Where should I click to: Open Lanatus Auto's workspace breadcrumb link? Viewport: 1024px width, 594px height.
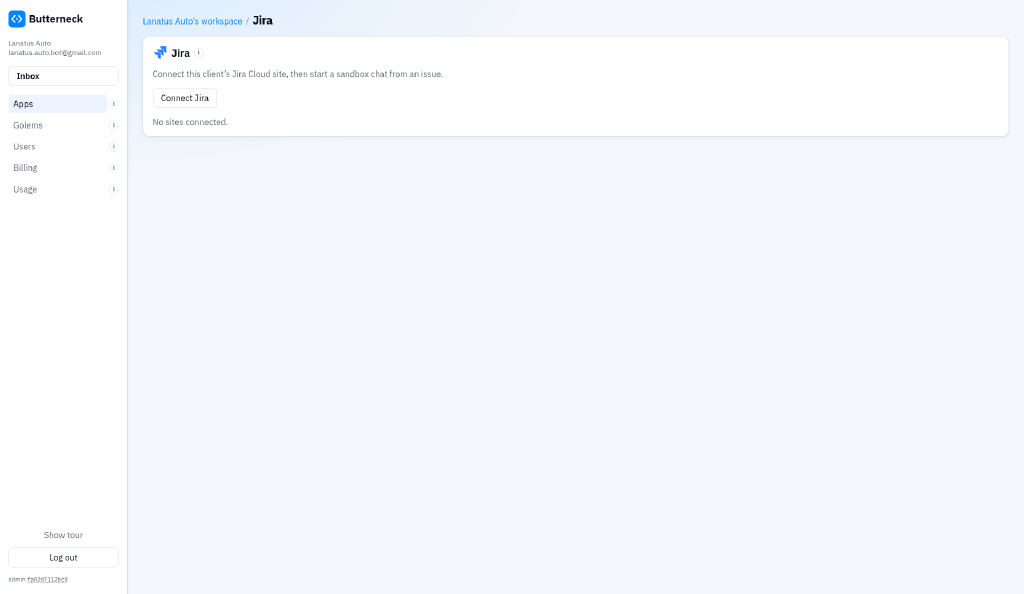pyautogui.click(x=193, y=22)
